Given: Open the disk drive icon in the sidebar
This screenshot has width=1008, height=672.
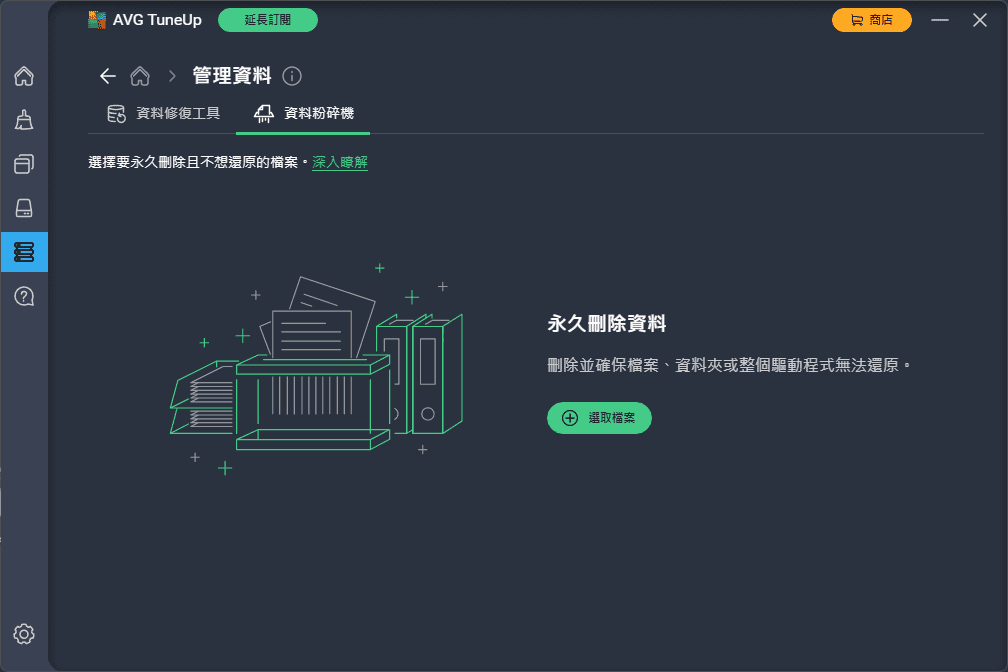Looking at the screenshot, I should pos(24,208).
